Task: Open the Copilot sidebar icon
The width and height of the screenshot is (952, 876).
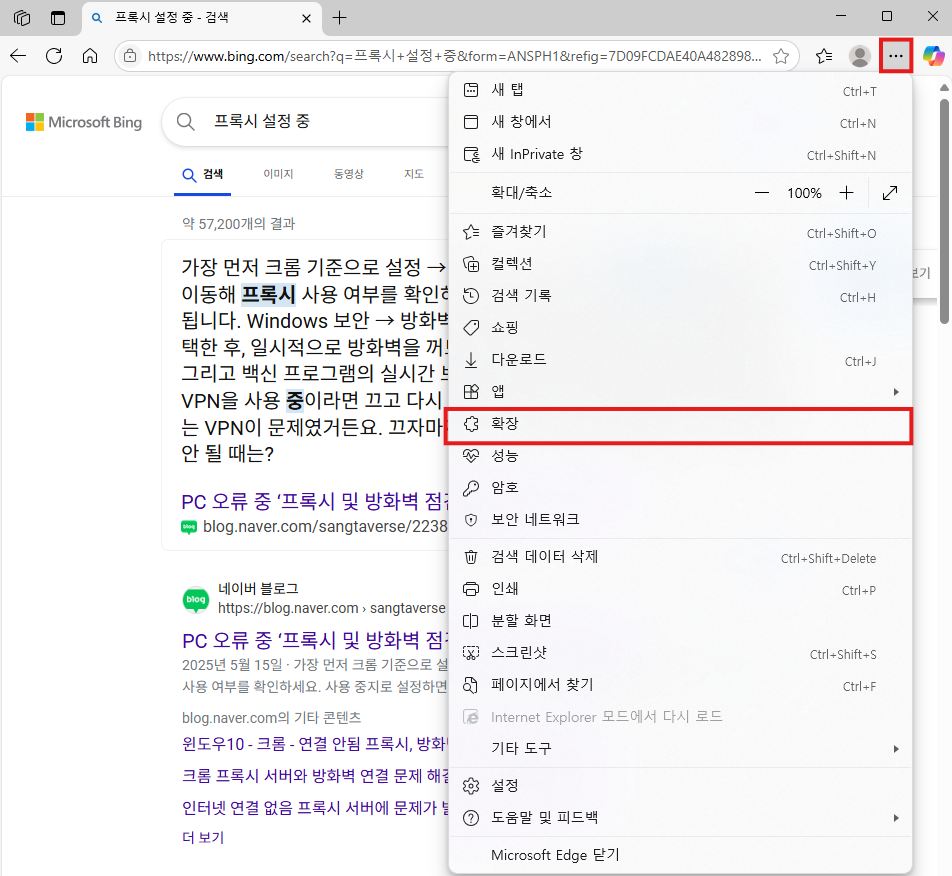Action: pos(933,56)
